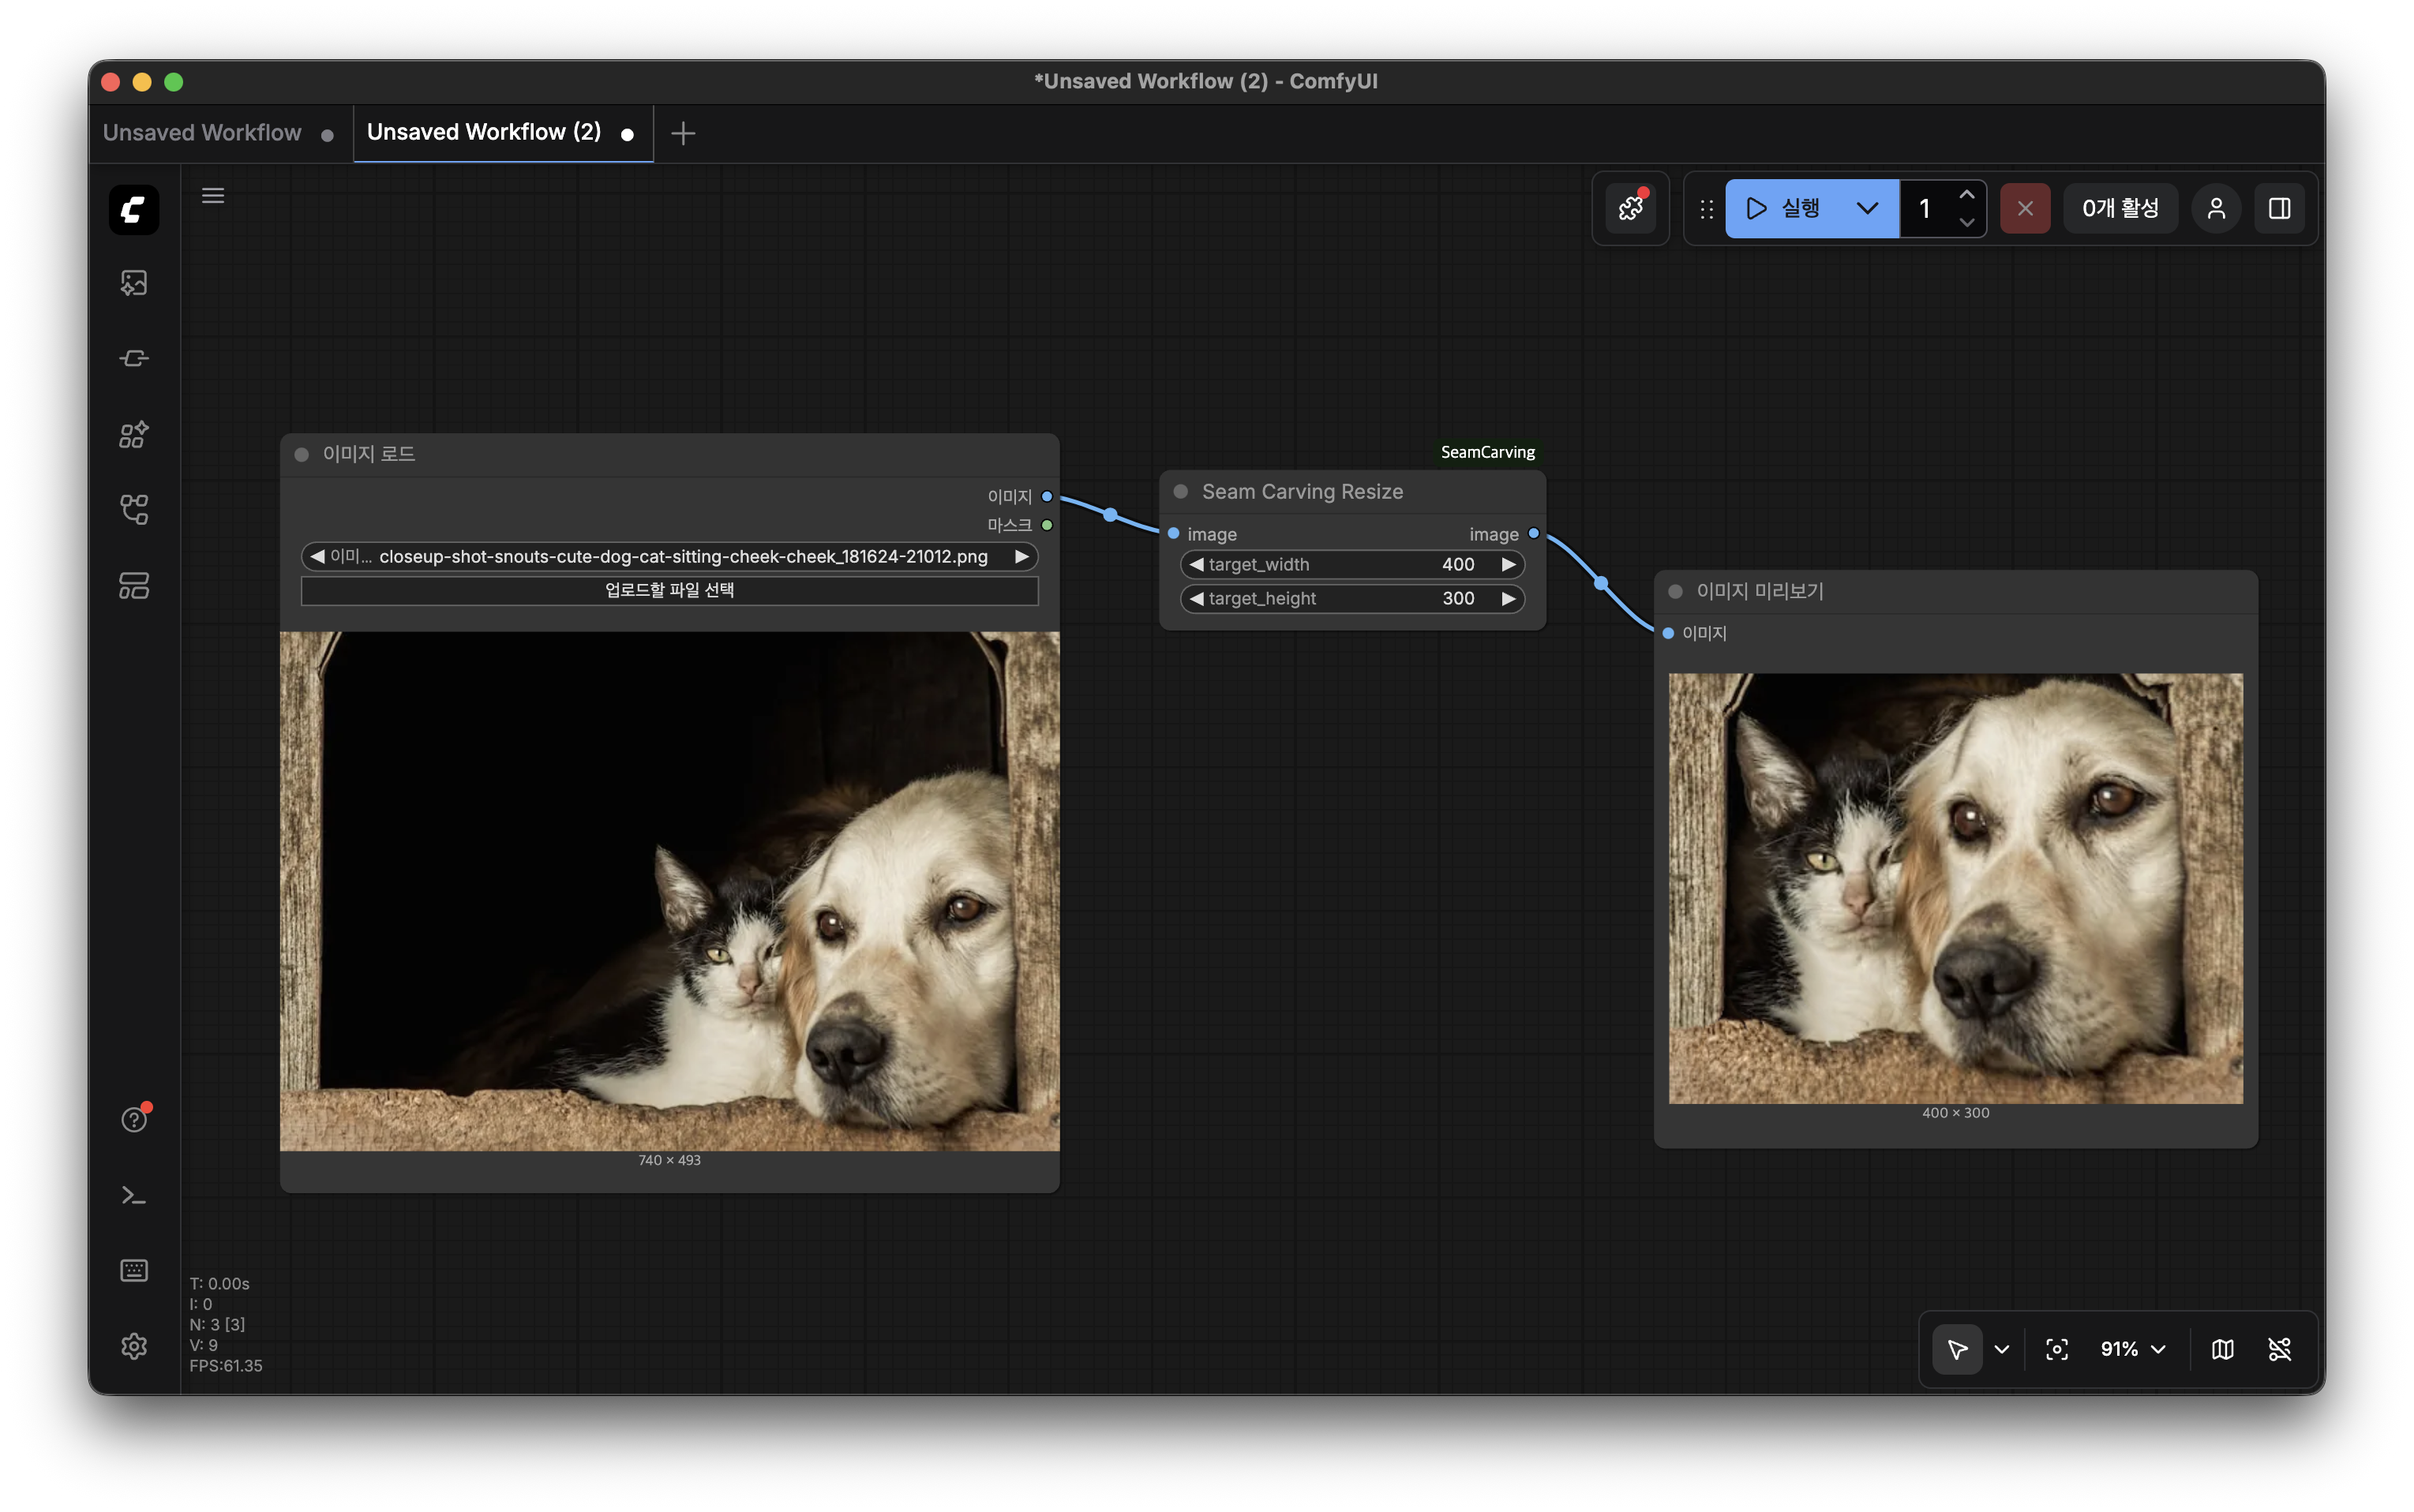The image size is (2414, 1512).
Task: Open the templates sidebar icon
Action: pyautogui.click(x=134, y=586)
